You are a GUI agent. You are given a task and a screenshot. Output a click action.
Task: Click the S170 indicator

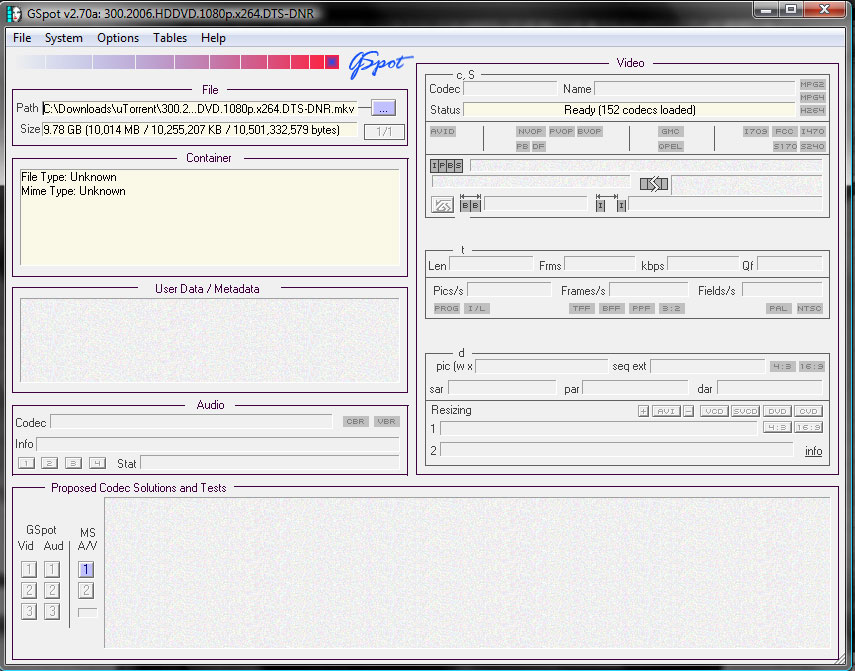pos(785,147)
